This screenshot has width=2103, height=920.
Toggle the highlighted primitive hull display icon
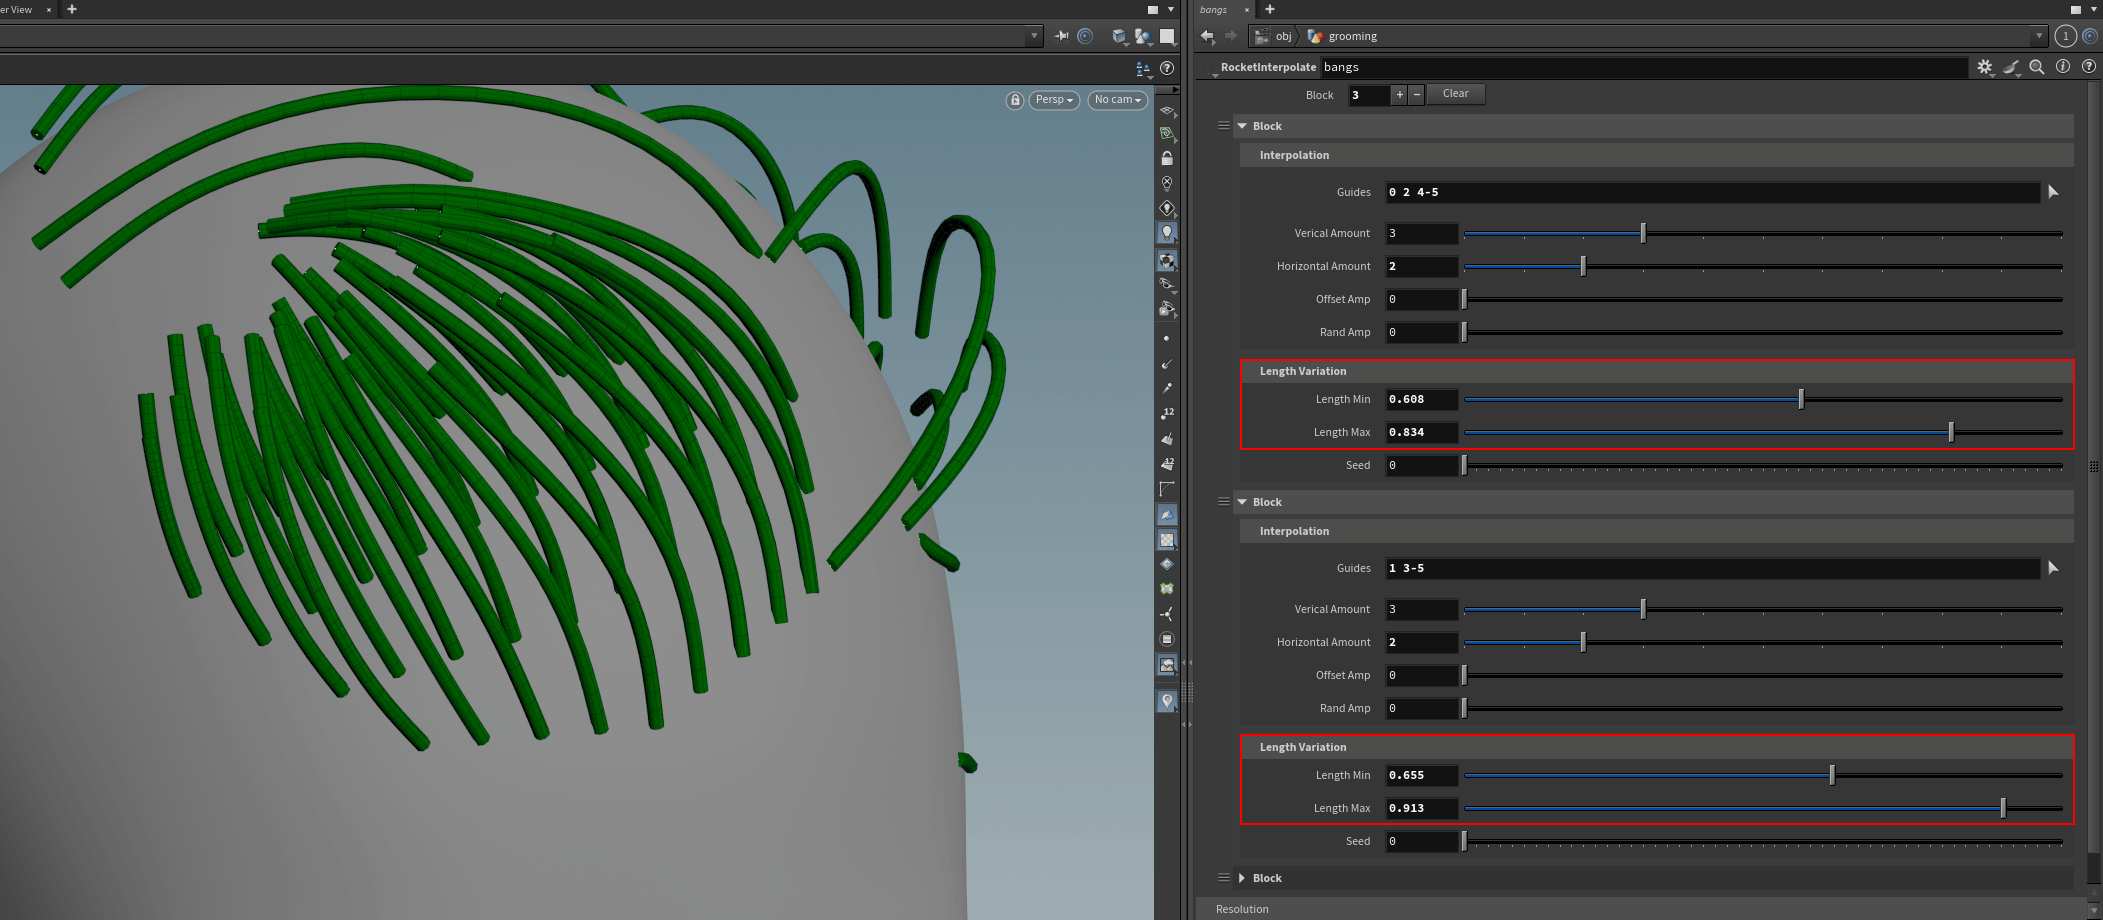tap(1166, 515)
